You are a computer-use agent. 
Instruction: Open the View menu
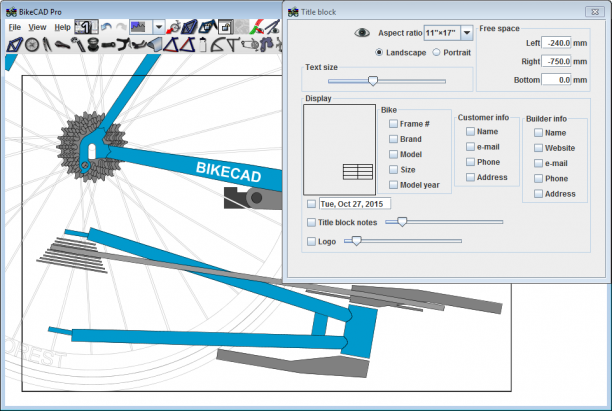[37, 27]
